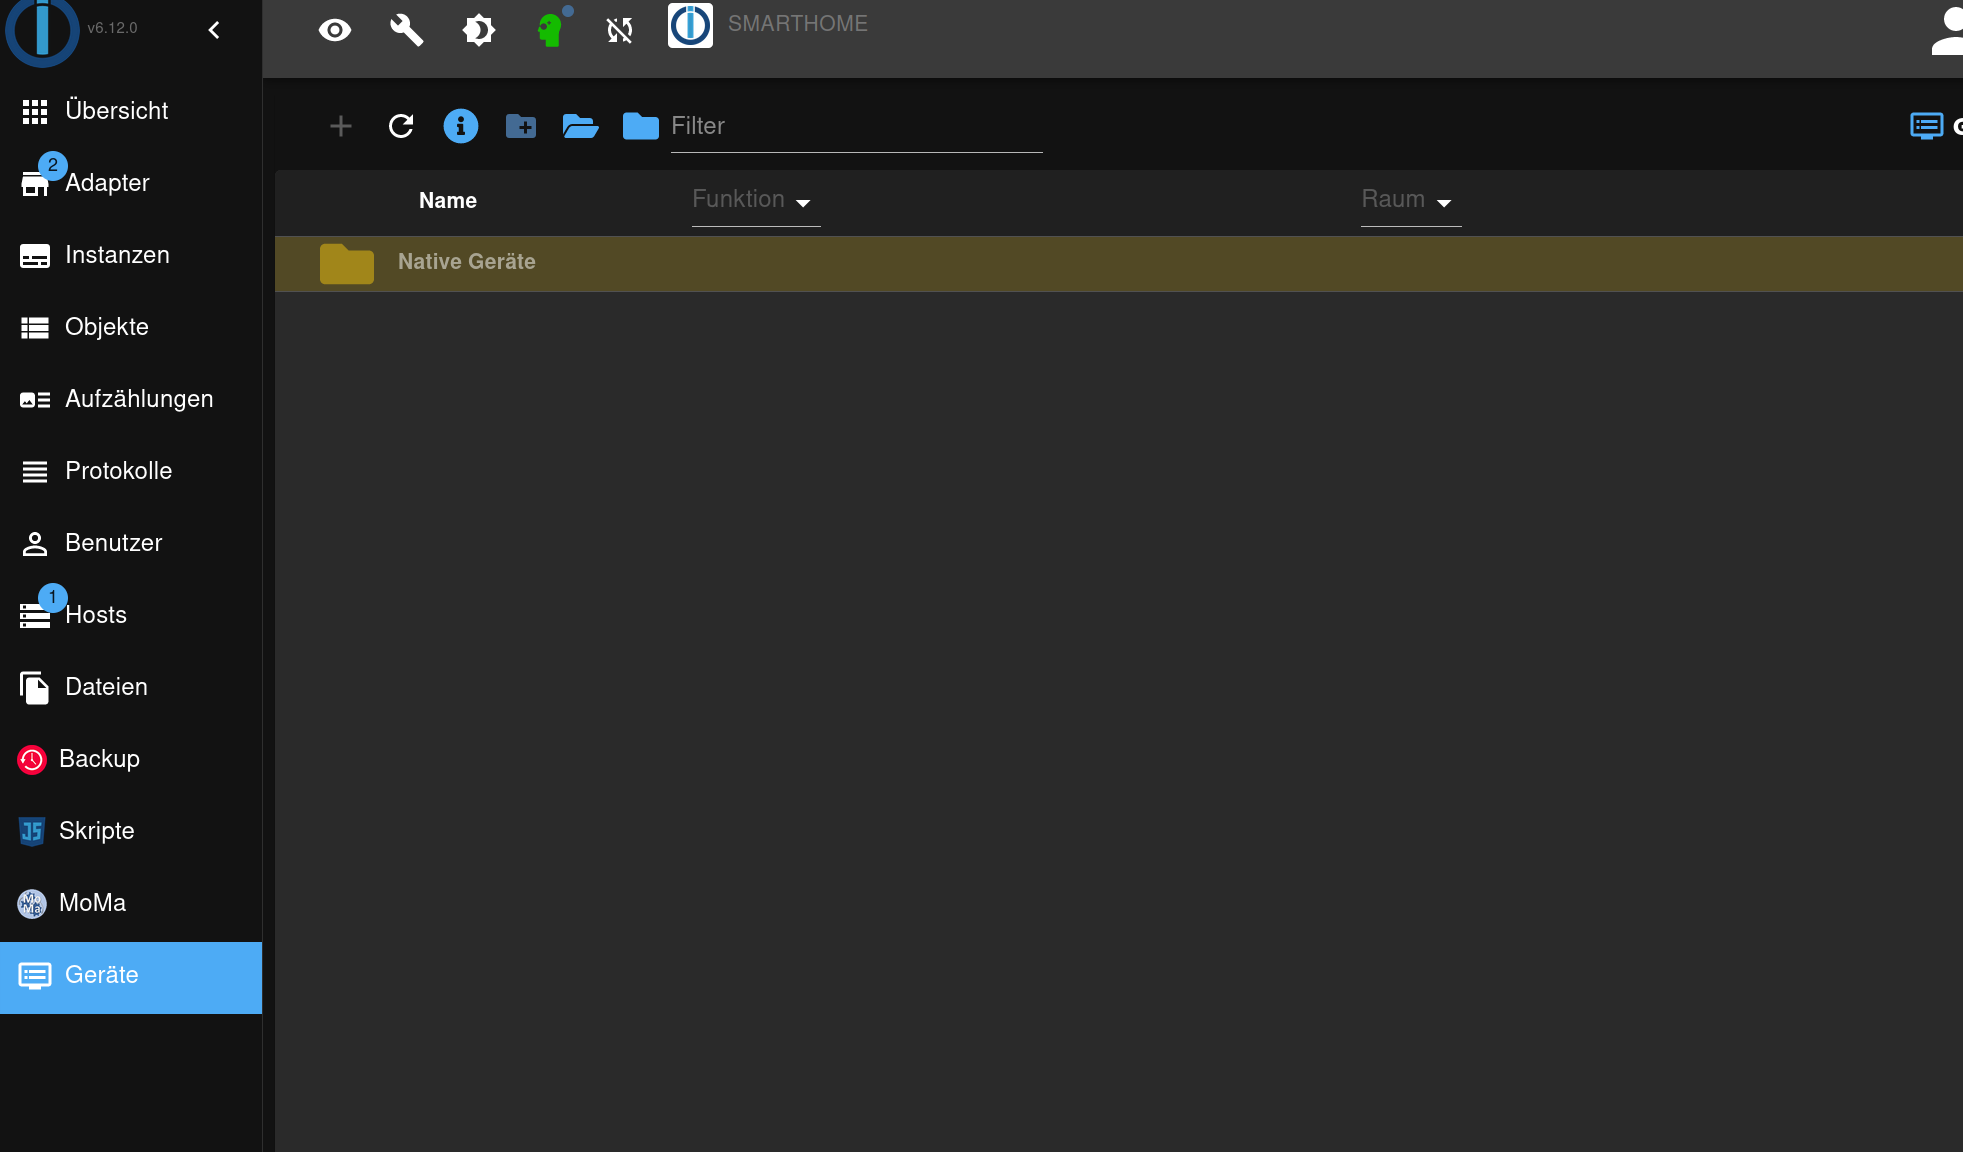Go to the Skripte page

pos(96,831)
